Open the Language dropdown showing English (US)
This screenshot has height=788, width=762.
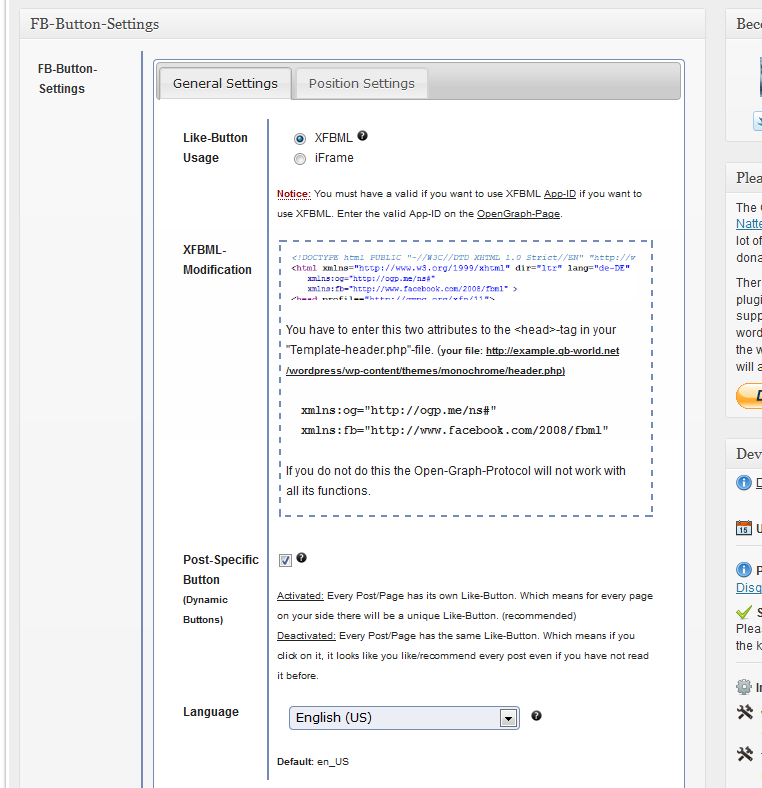pos(394,718)
